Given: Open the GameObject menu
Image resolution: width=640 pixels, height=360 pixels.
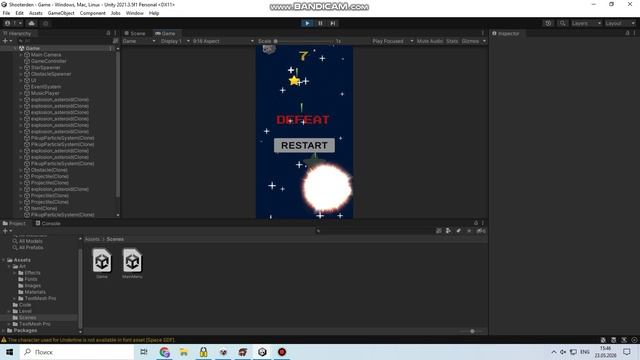Looking at the screenshot, I should pyautogui.click(x=61, y=13).
